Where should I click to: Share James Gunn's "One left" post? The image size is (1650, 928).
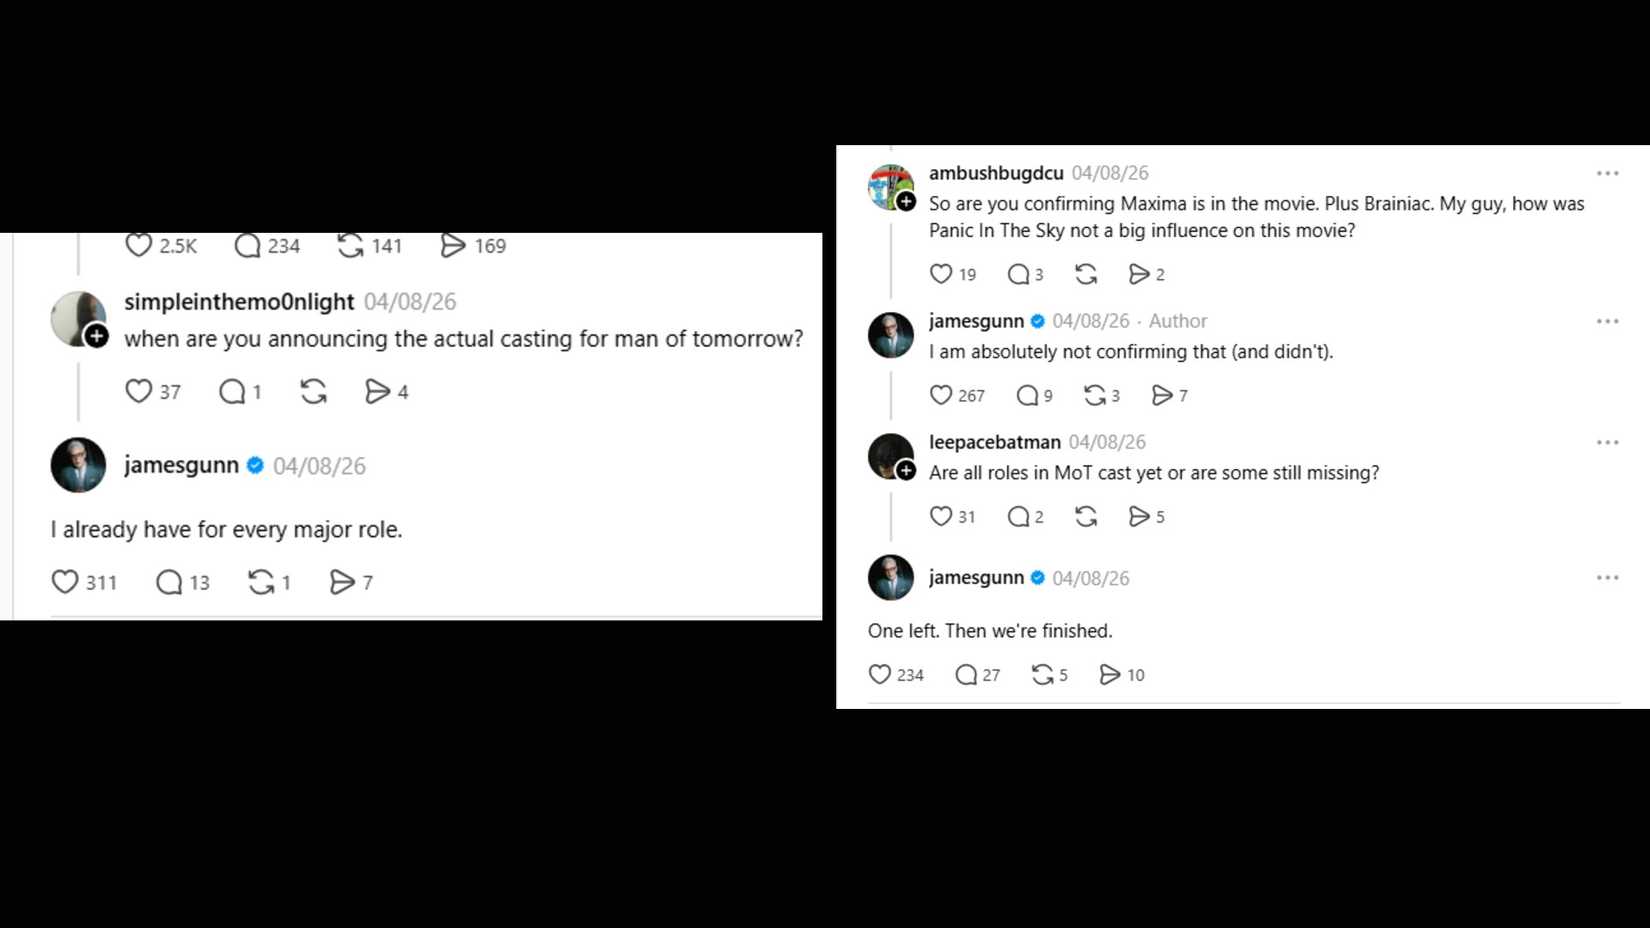click(x=1112, y=674)
